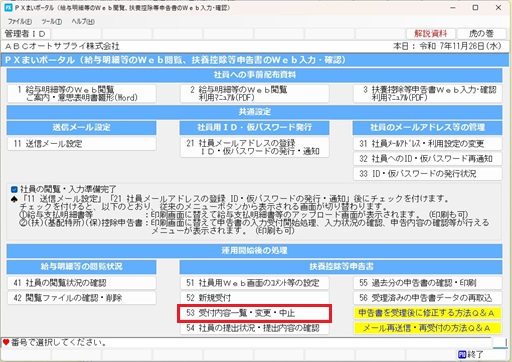Open 1 給与明細等のWeb閲覧 ご案内 Word document
The height and width of the screenshot is (362, 512).
[82, 93]
